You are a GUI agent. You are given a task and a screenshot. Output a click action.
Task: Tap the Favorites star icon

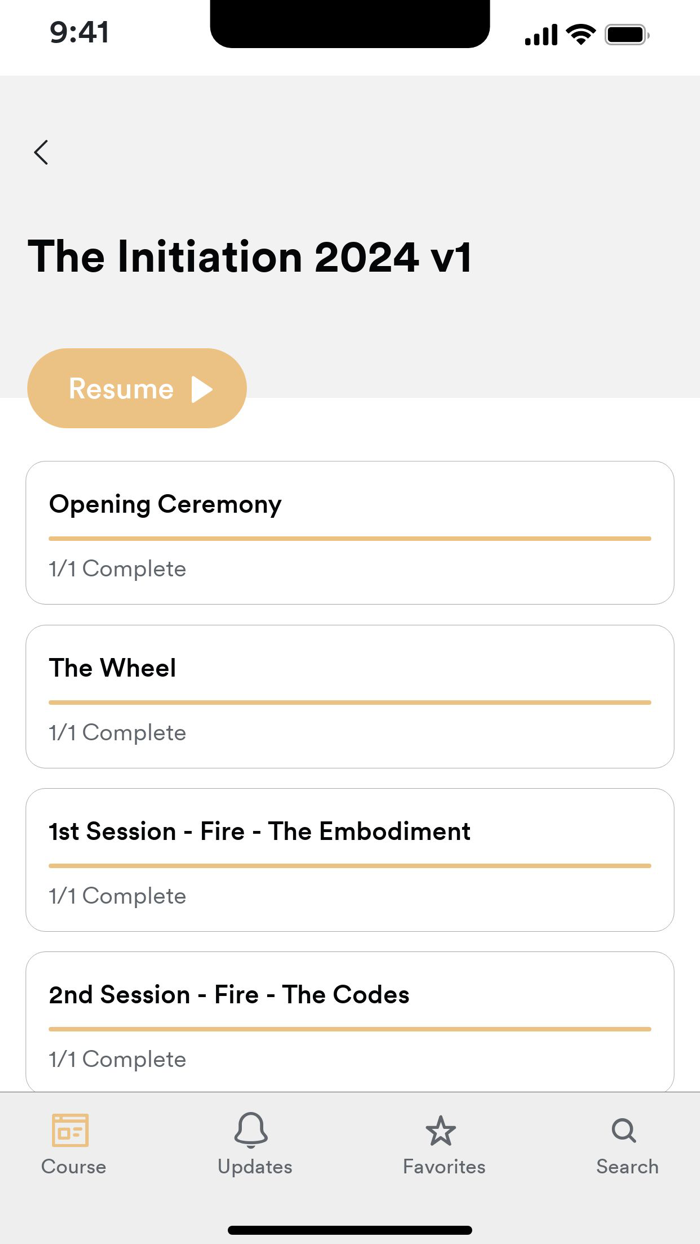coord(440,1131)
